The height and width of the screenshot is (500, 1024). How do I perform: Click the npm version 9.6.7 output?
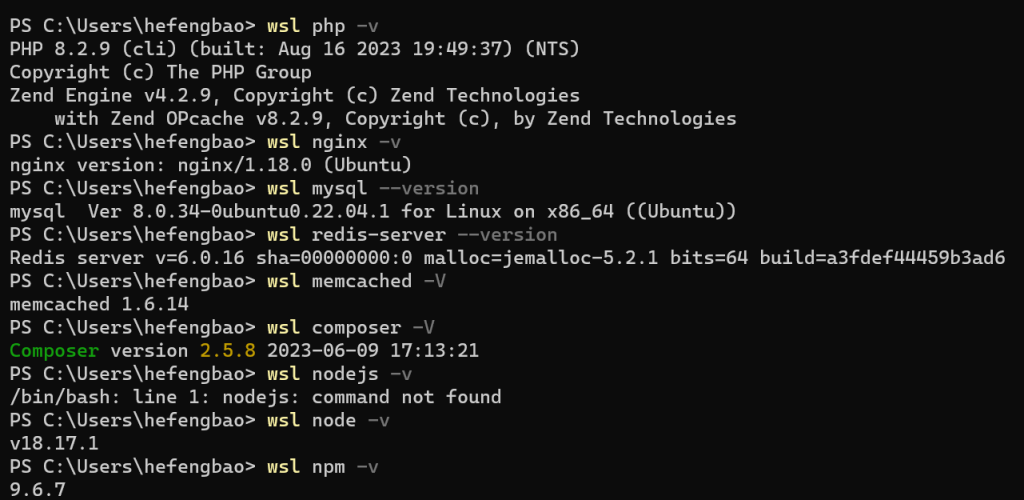click(x=37, y=490)
